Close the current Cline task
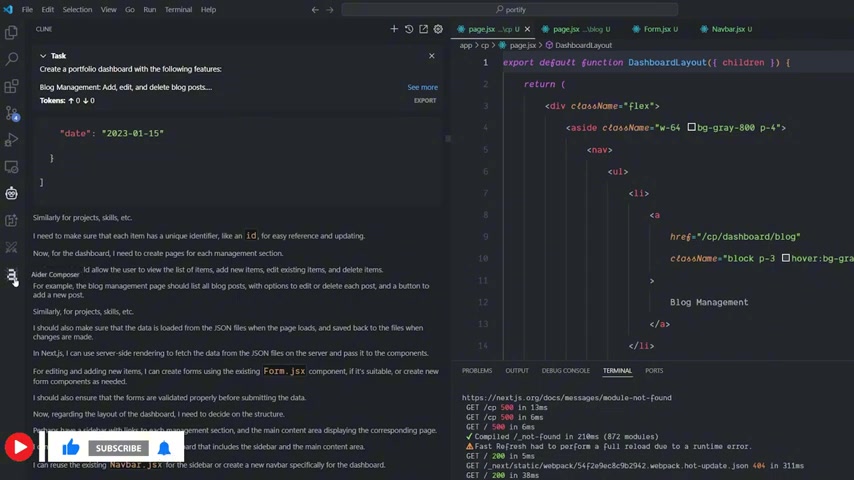The image size is (854, 480). coord(431,56)
